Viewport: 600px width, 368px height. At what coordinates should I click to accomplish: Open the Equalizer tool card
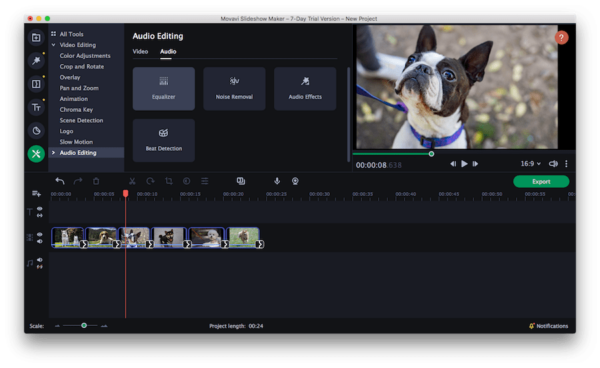[164, 89]
